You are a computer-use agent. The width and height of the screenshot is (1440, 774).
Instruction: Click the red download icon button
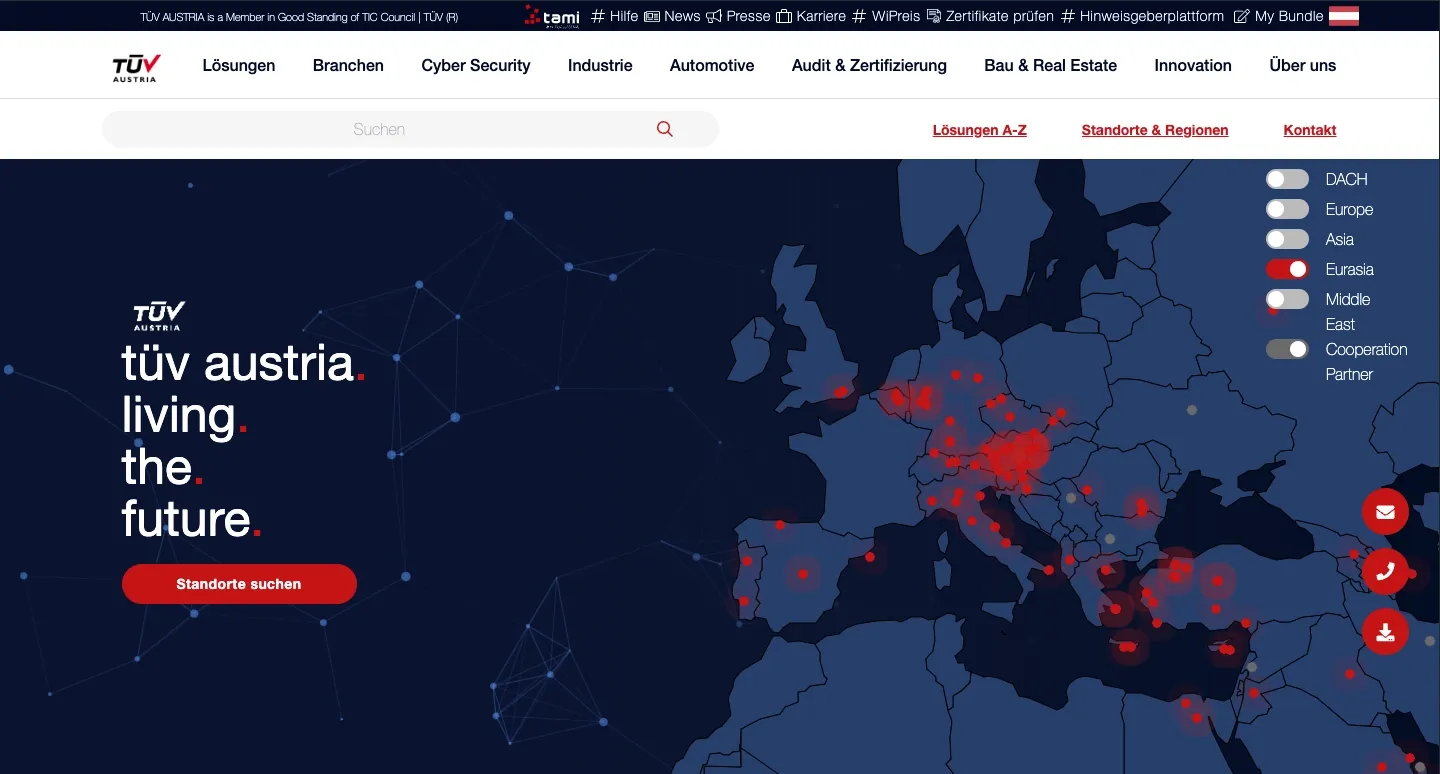[1385, 632]
